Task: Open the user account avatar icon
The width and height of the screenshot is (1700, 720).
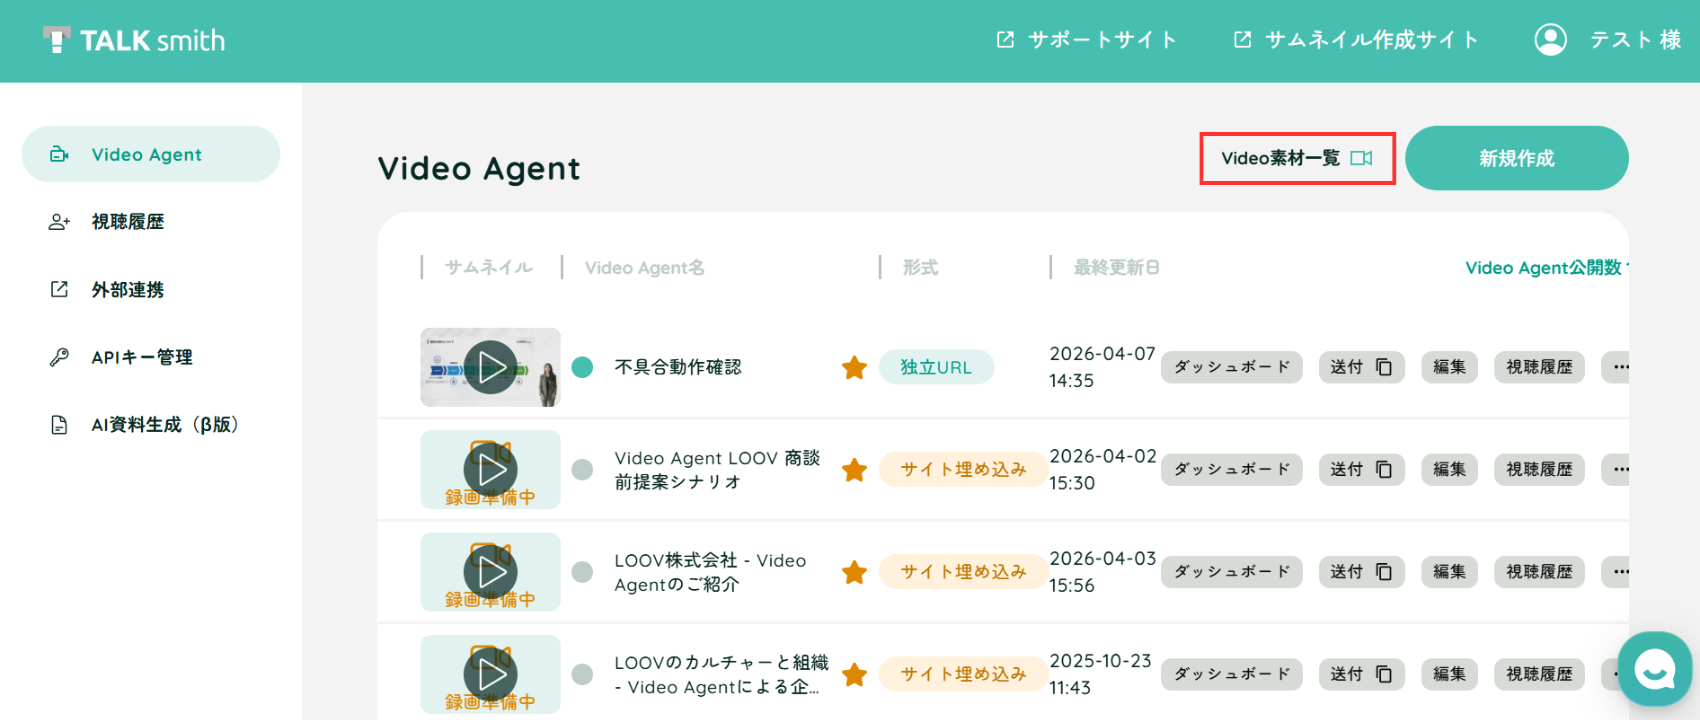Action: (x=1551, y=40)
